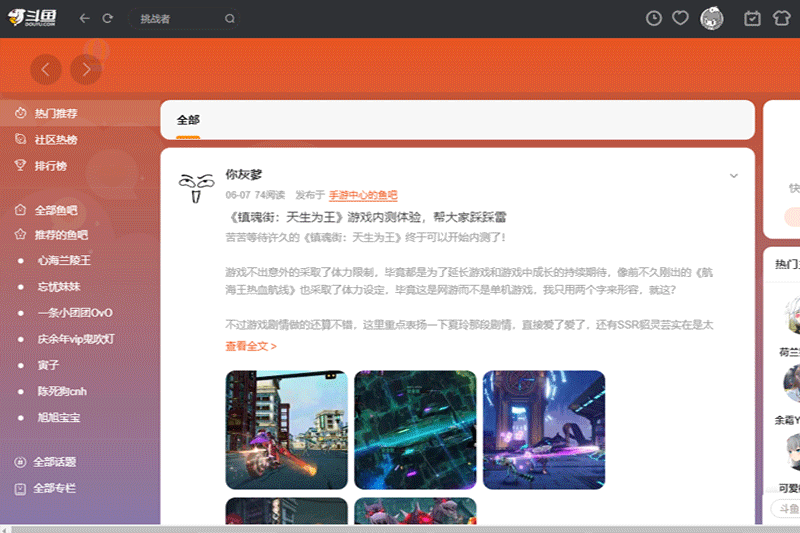Viewport: 800px width, 533px height.
Task: Click the right circular banner arrow
Action: point(86,69)
